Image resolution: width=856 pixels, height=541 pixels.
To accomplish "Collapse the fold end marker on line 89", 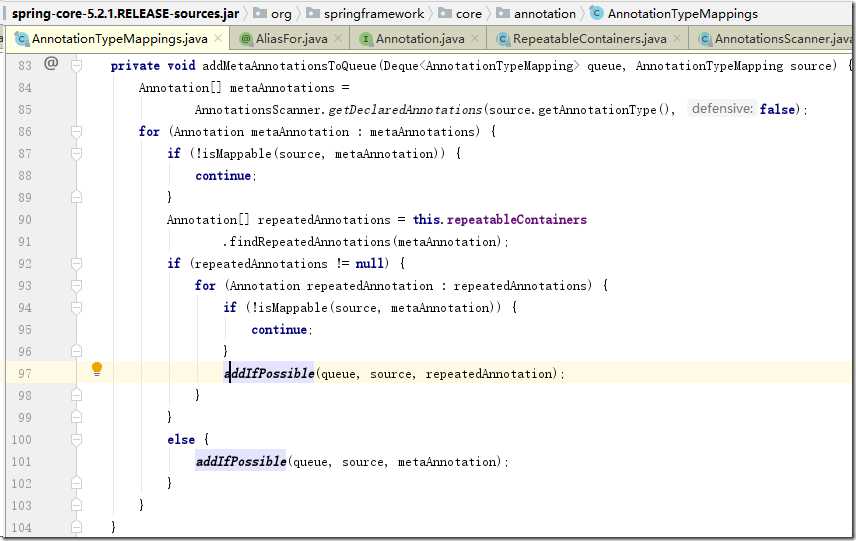I will coord(76,197).
